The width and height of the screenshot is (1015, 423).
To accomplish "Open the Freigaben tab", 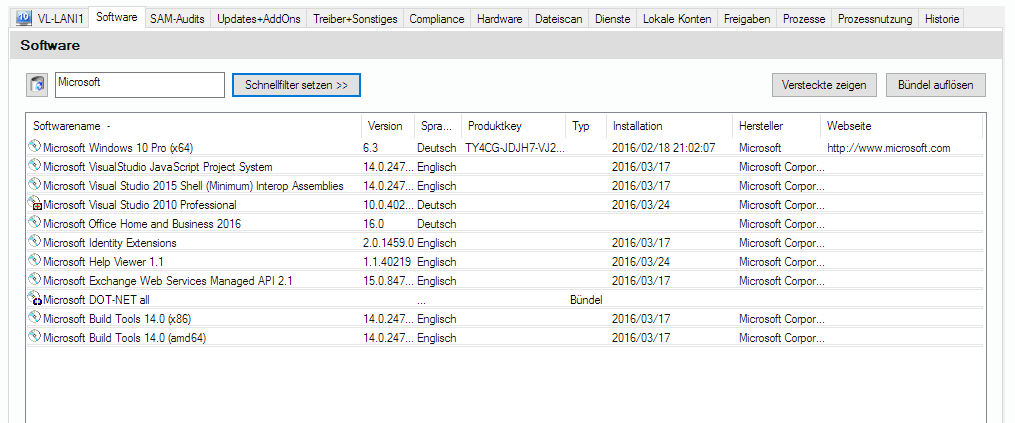I will pos(747,19).
